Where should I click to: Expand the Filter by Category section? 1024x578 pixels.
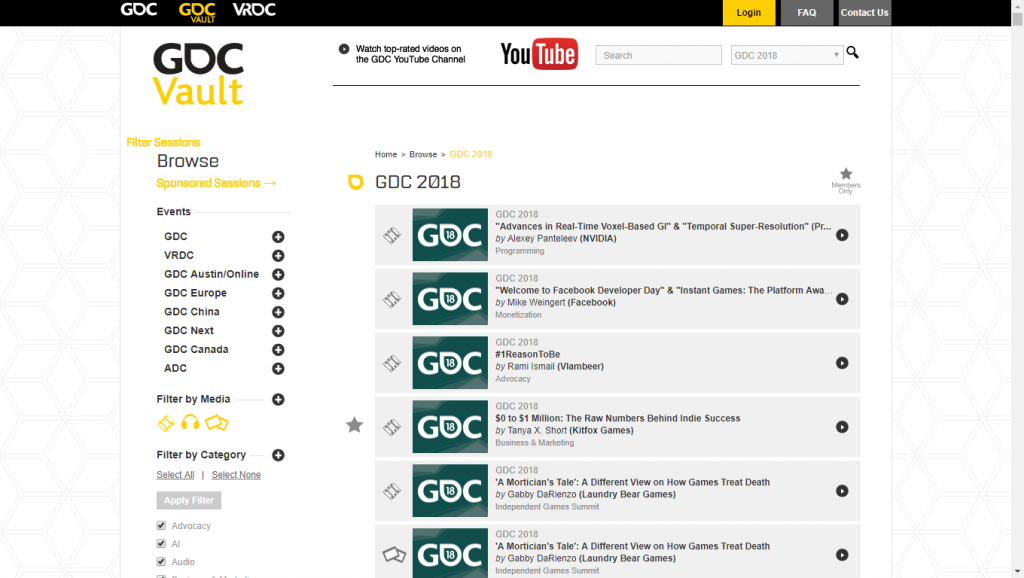pos(278,455)
